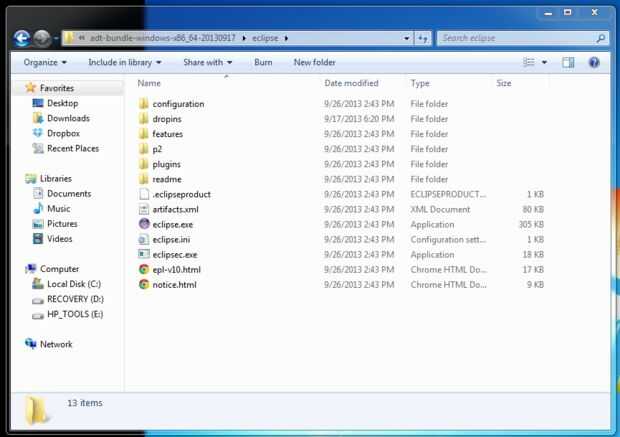620x437 pixels.
Task: Select the plugins folder icon
Action: 144,164
